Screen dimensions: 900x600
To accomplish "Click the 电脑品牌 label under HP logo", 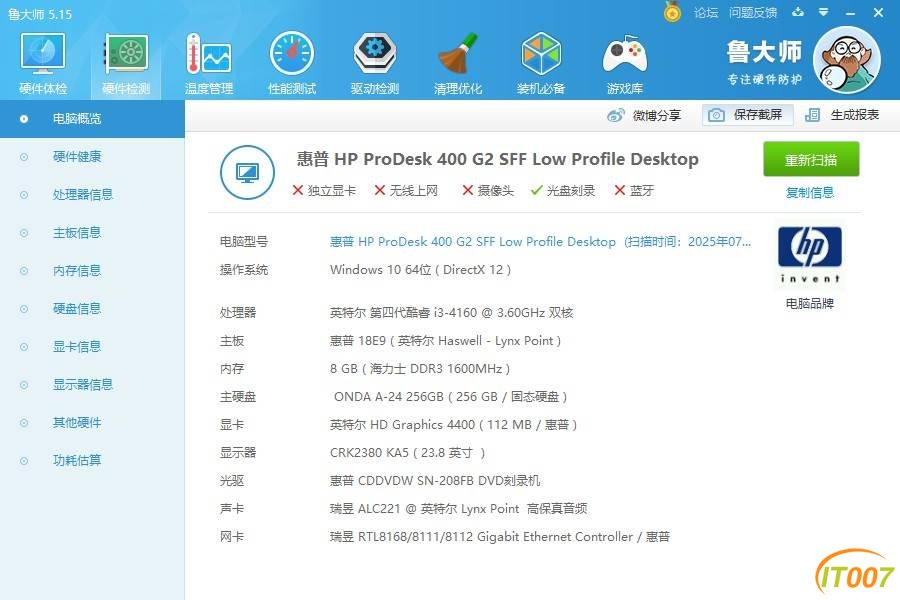I will [810, 304].
